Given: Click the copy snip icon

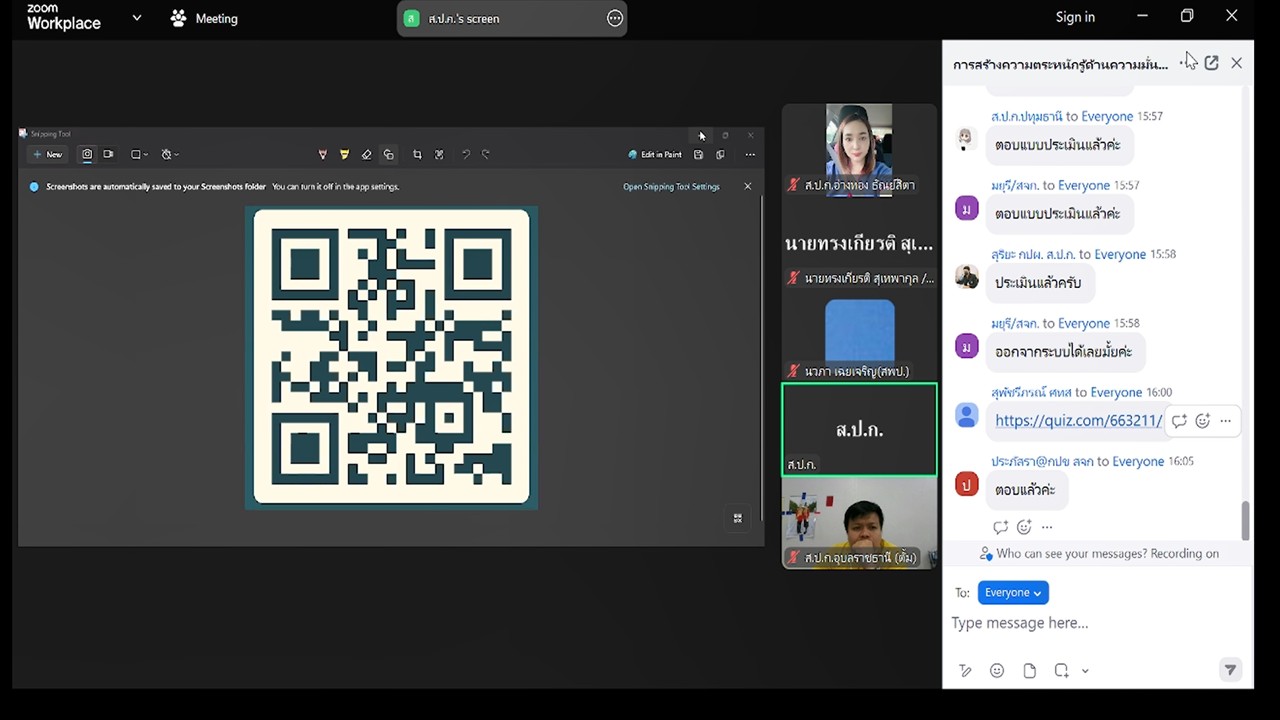Looking at the screenshot, I should [720, 154].
